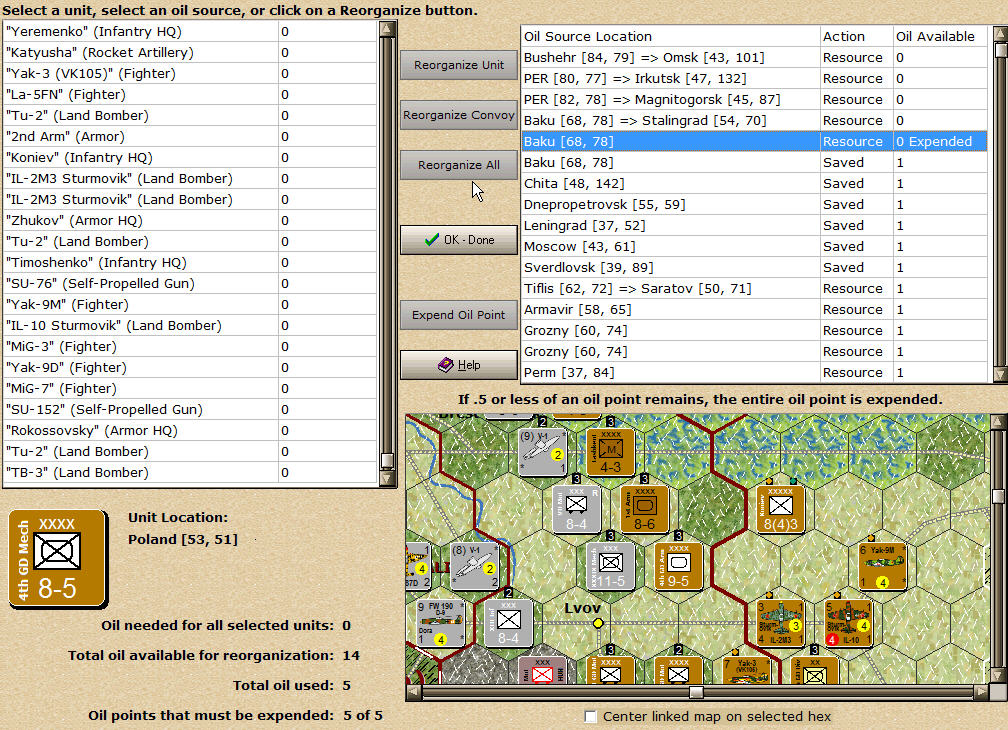Click Reorganize All button
1008x730 pixels.
click(x=459, y=165)
